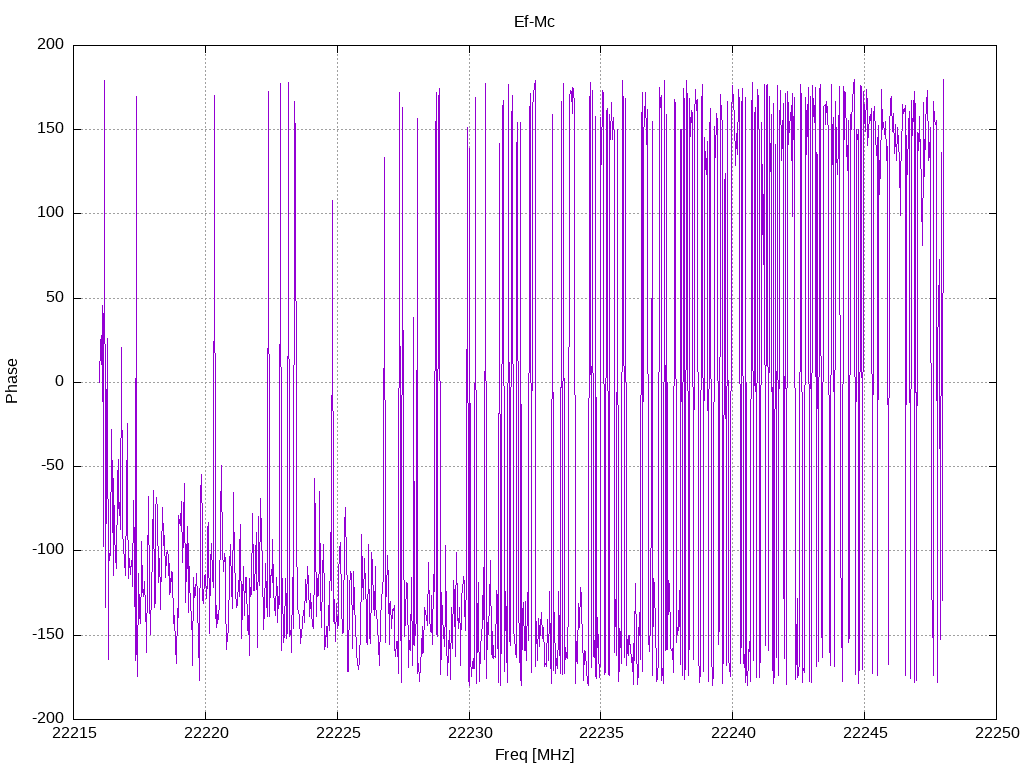
Task: Click the y-axis value 0
Action: [x=60, y=382]
